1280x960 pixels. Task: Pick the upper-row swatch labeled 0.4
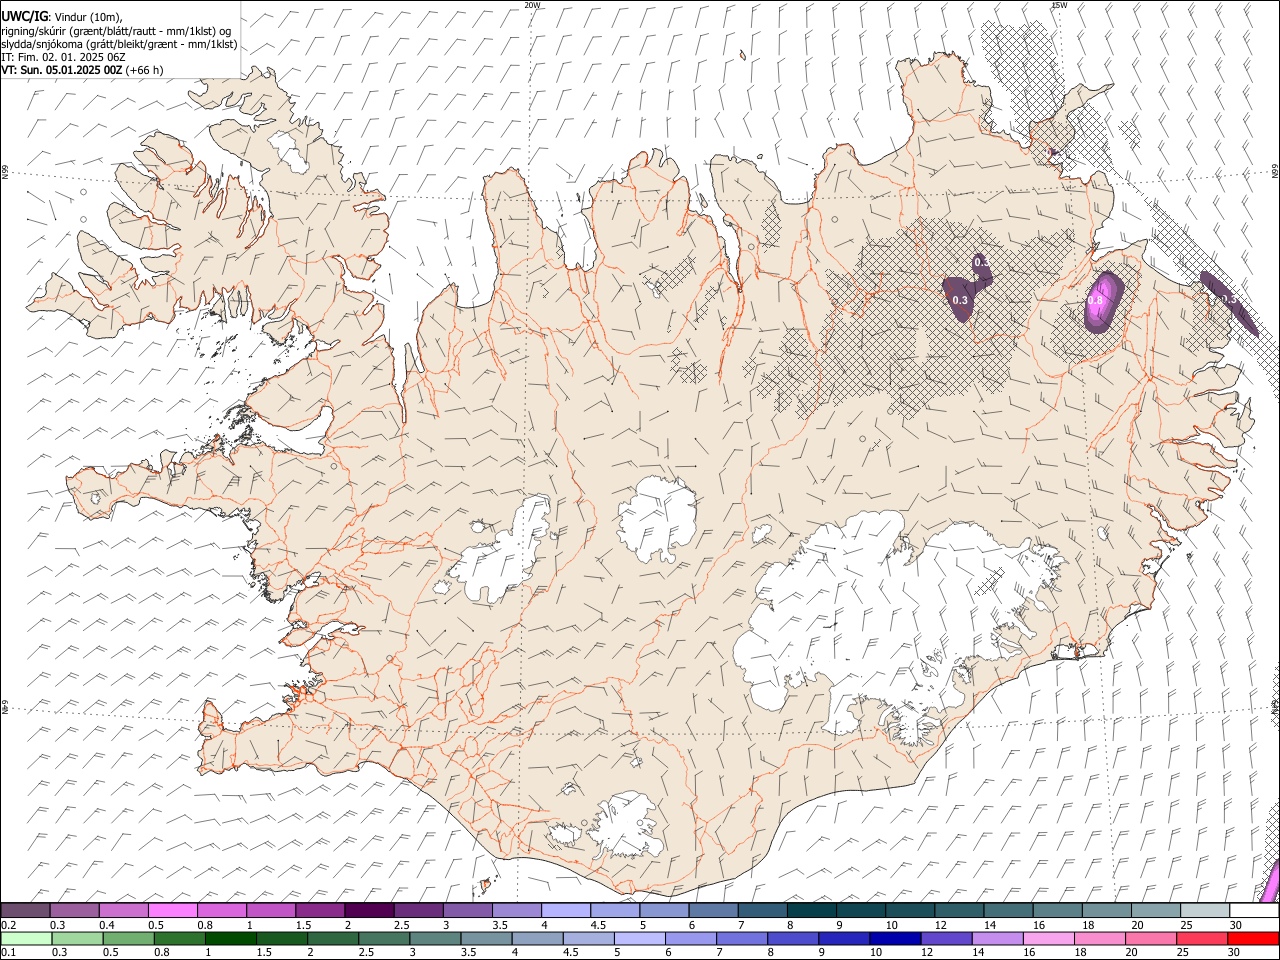(123, 911)
